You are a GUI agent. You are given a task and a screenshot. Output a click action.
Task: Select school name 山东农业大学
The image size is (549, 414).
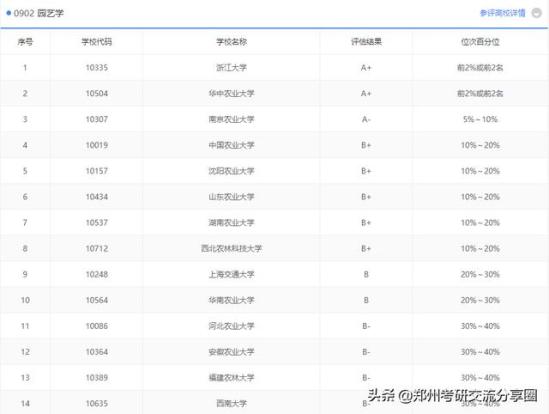[231, 197]
